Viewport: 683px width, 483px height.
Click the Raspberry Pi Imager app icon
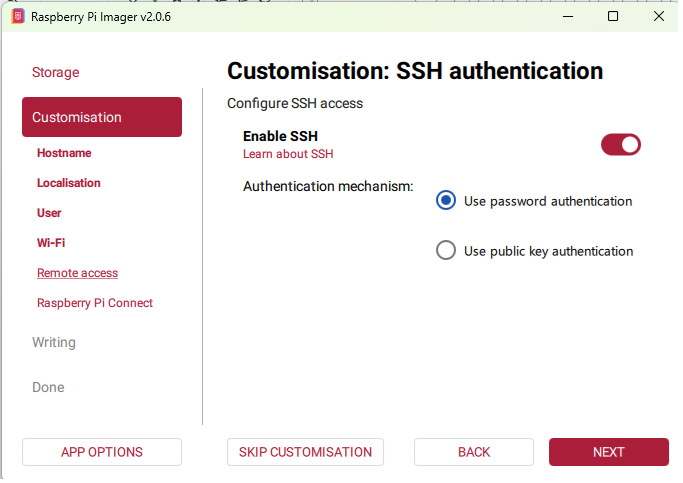[17, 16]
